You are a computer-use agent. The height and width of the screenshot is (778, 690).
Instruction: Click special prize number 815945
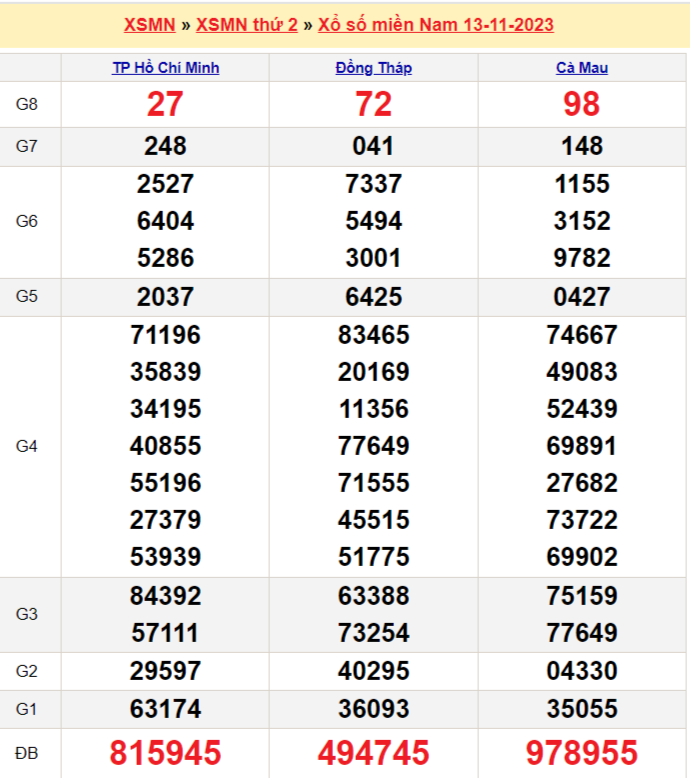[165, 752]
